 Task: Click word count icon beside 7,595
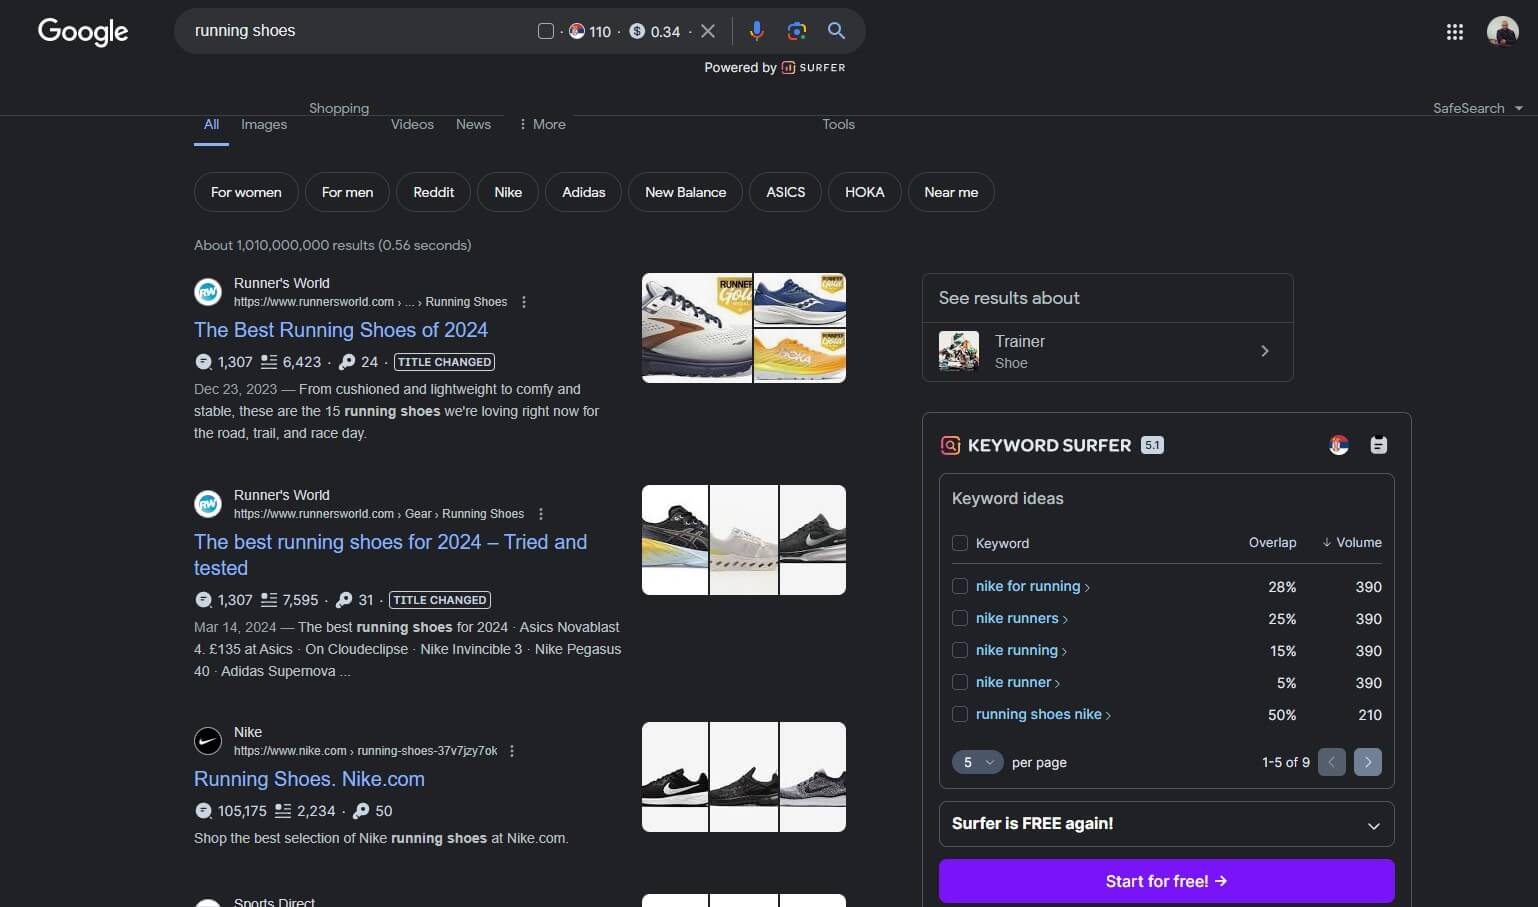pos(269,600)
